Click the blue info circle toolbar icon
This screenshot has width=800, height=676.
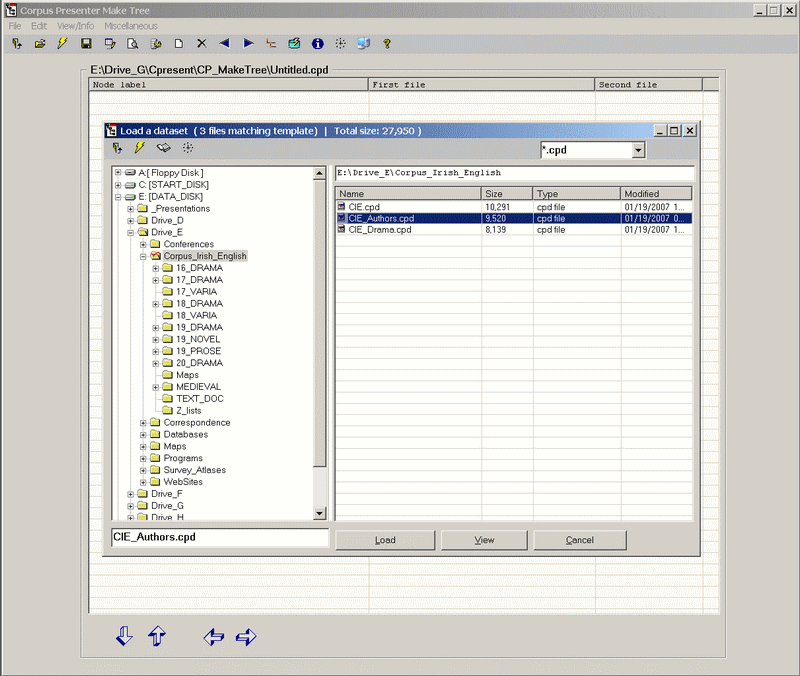(x=318, y=44)
